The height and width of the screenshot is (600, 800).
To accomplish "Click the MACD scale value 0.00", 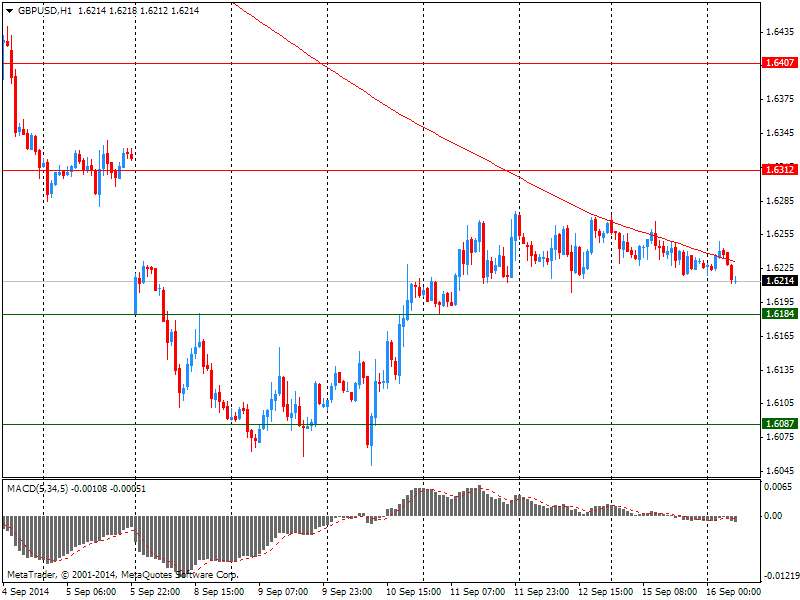I will [x=773, y=516].
